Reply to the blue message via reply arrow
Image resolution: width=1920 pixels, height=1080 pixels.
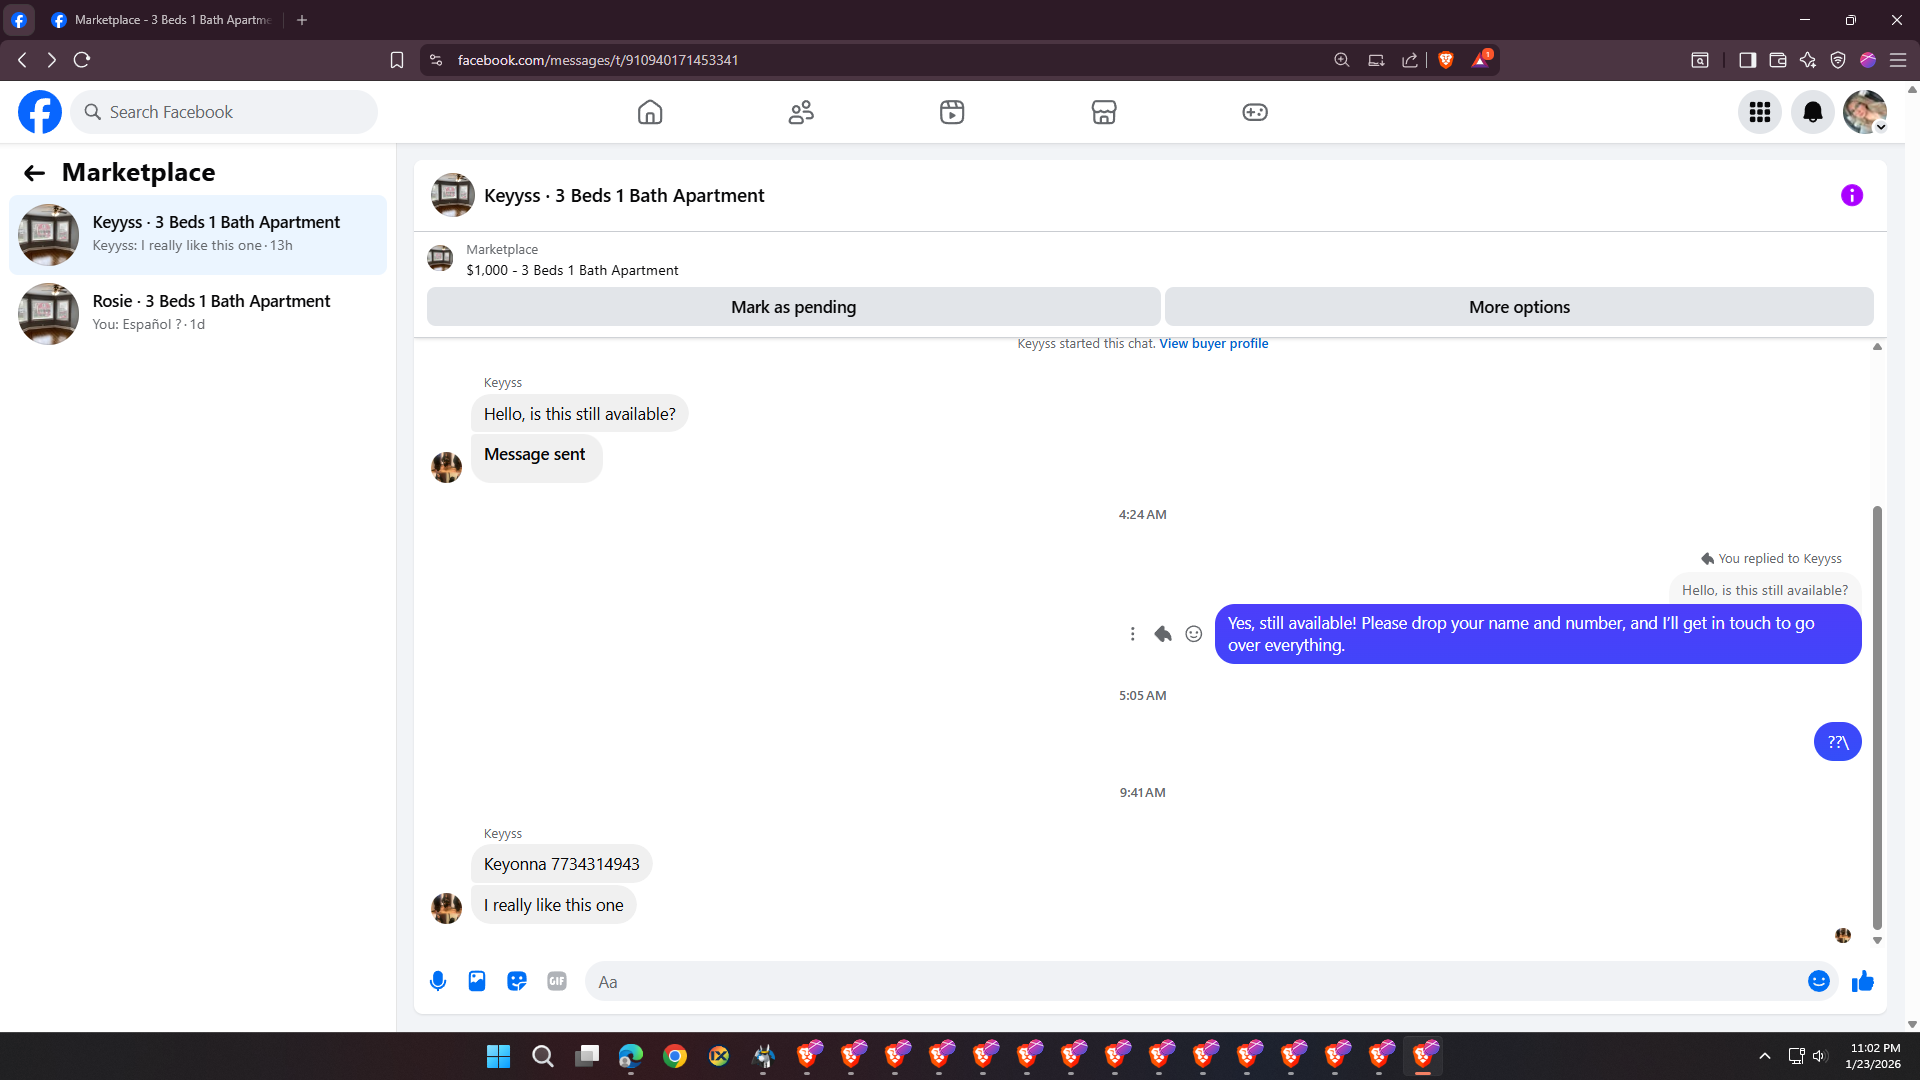tap(1162, 634)
